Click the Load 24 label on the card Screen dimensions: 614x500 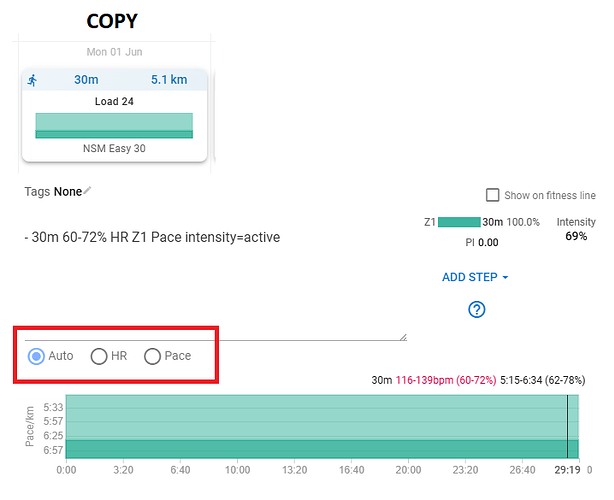coord(114,101)
